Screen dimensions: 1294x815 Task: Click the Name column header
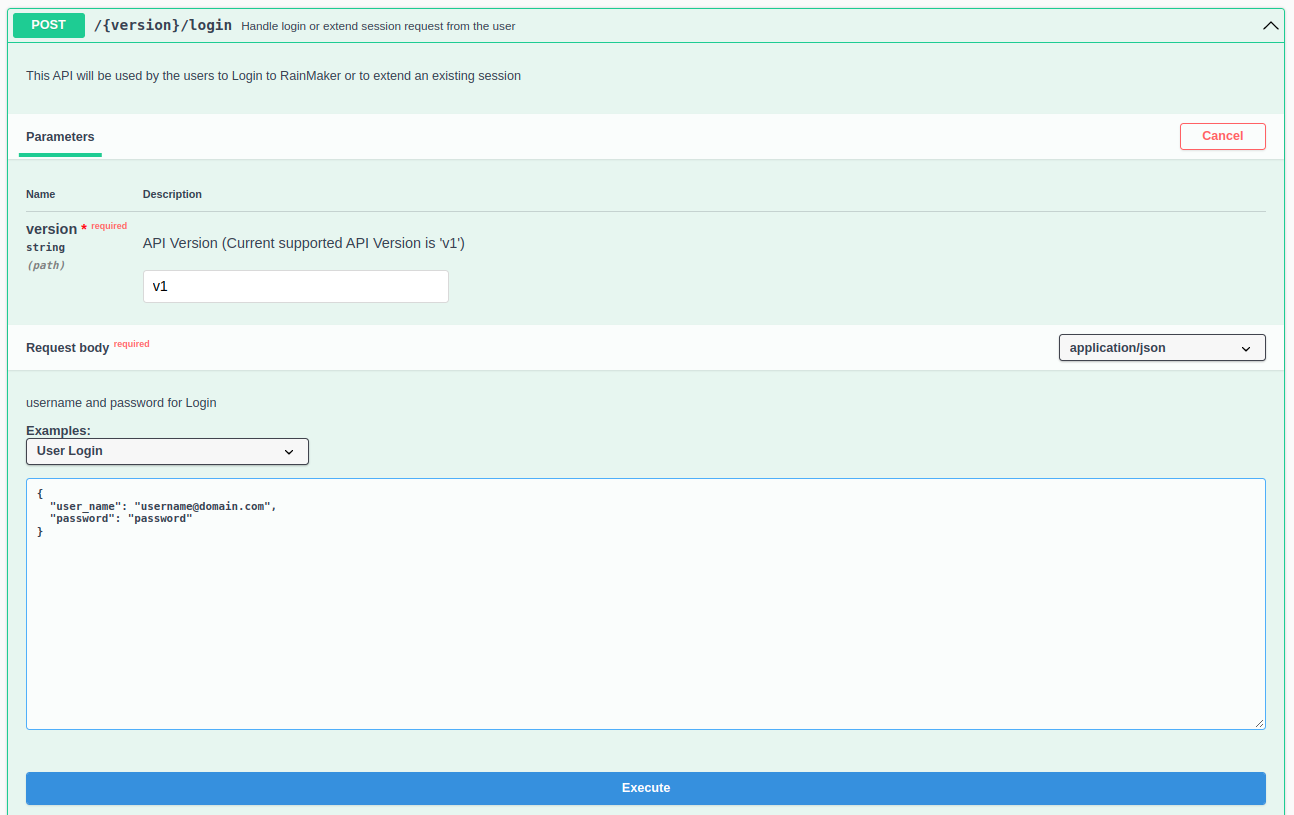tap(40, 194)
